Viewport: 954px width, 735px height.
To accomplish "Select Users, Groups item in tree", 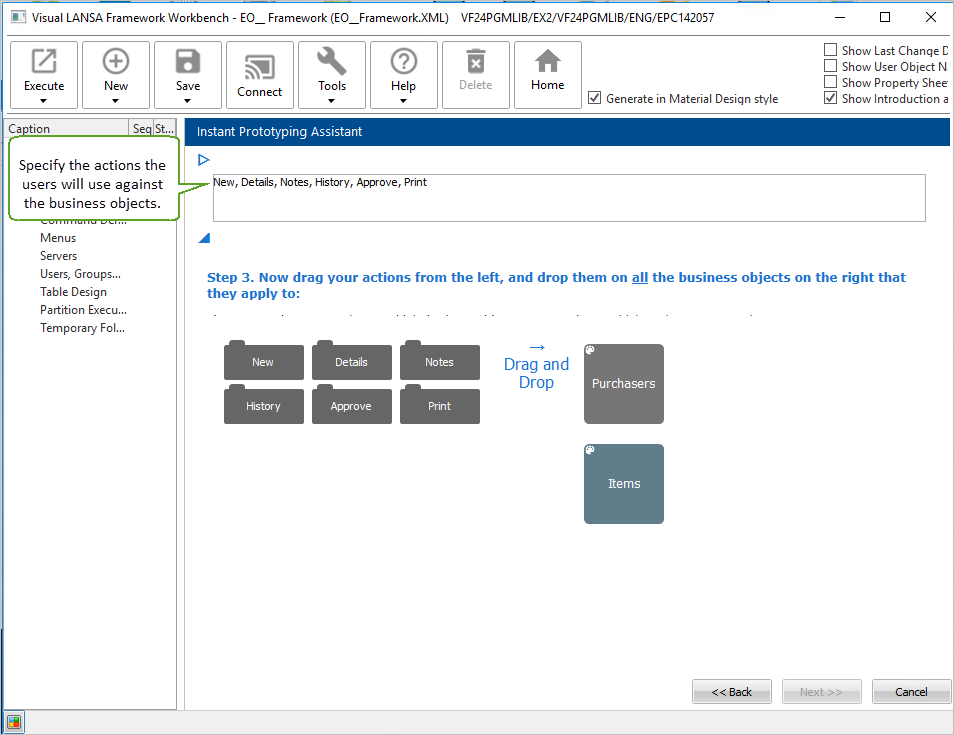I will 80,274.
